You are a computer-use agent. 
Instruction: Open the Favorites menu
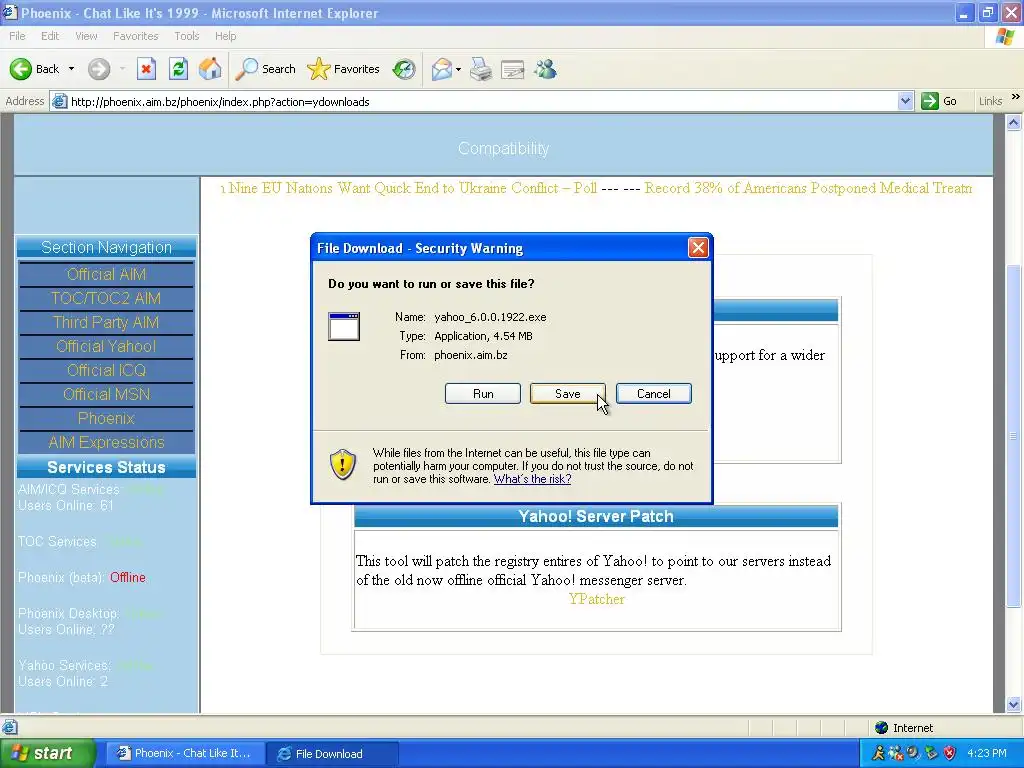136,36
